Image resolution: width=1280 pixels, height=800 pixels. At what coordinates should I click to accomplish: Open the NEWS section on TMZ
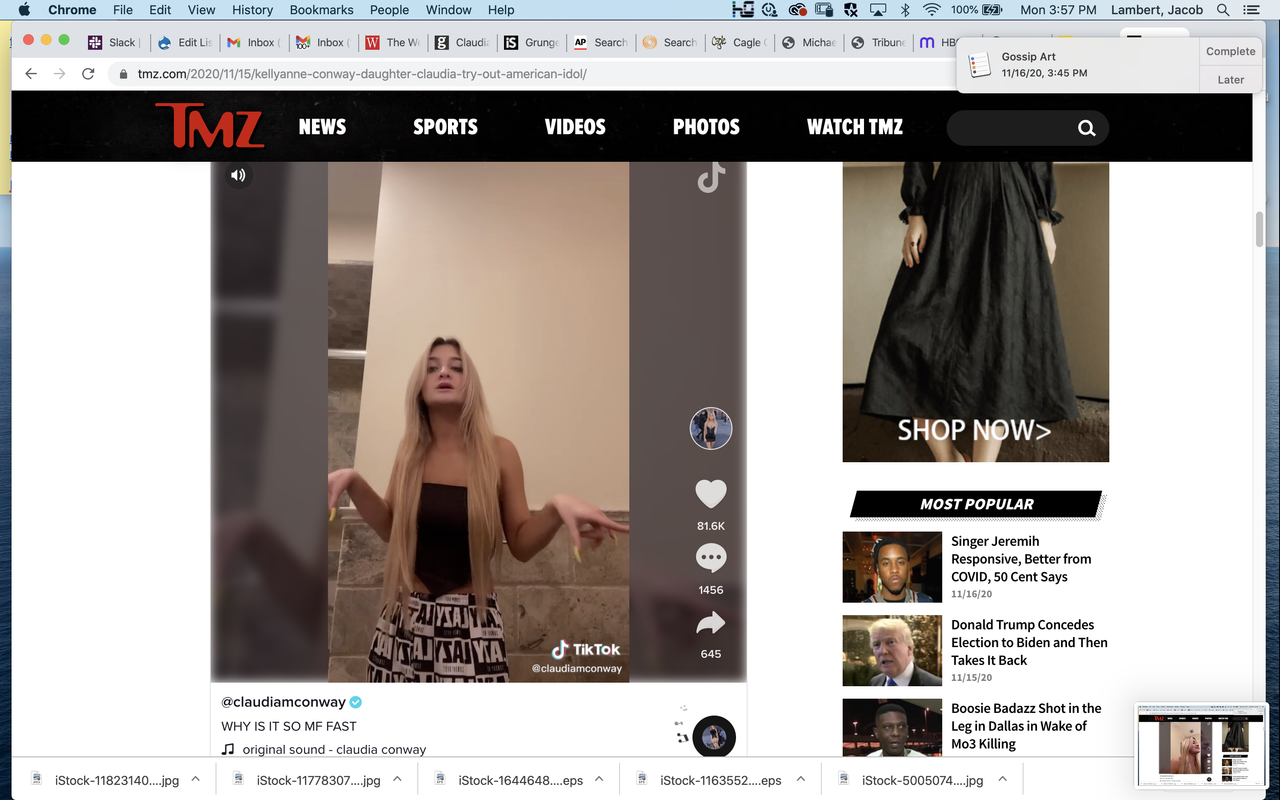pos(322,127)
